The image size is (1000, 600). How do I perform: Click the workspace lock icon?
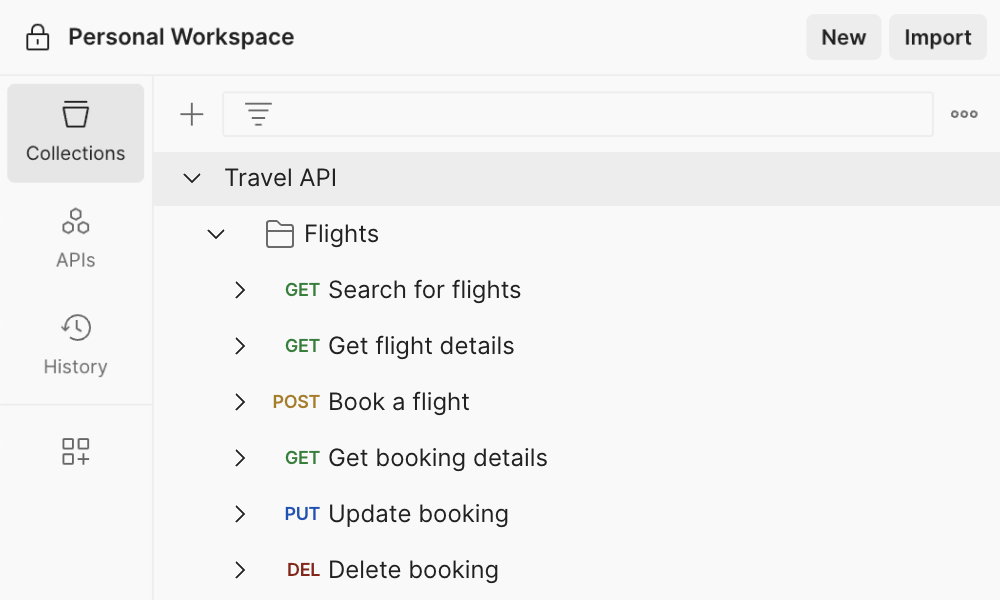(38, 38)
